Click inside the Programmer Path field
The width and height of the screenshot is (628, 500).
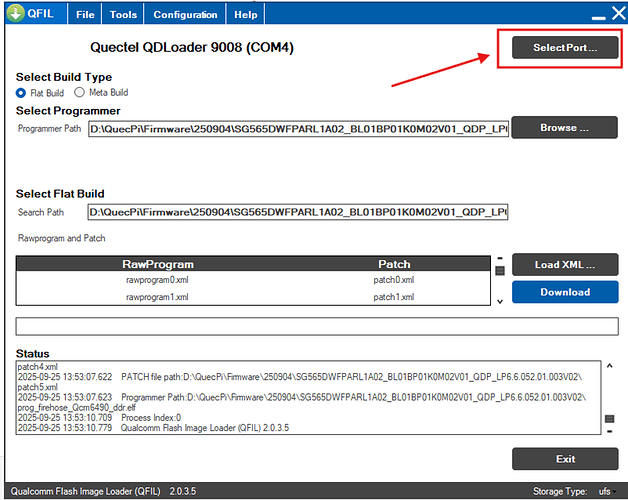tap(298, 129)
